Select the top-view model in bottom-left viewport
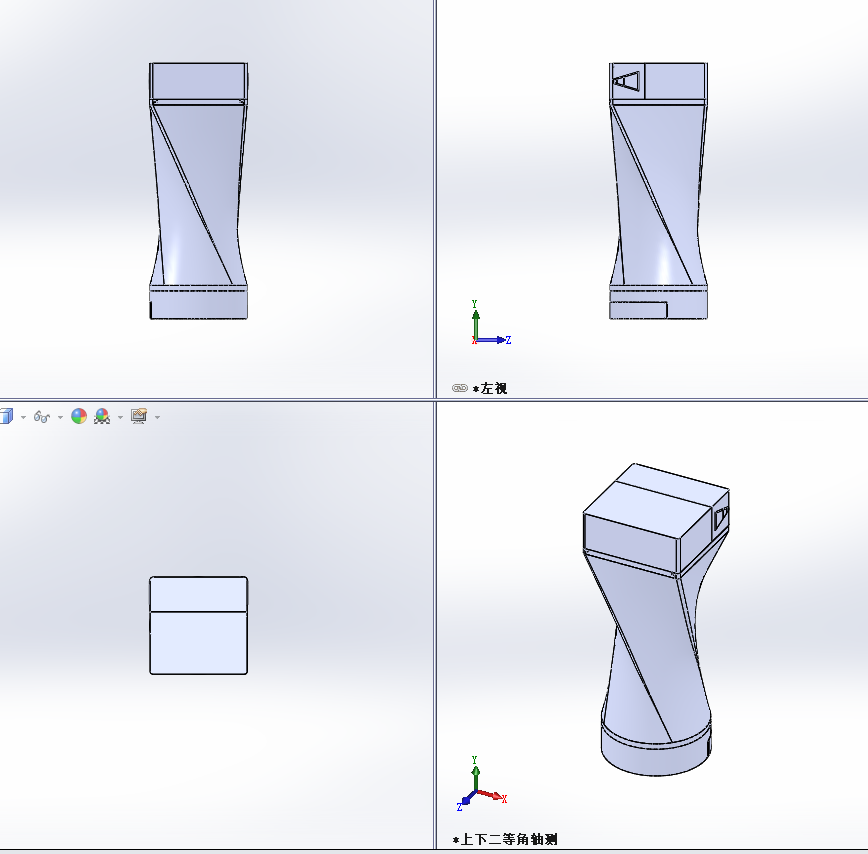 tap(199, 625)
